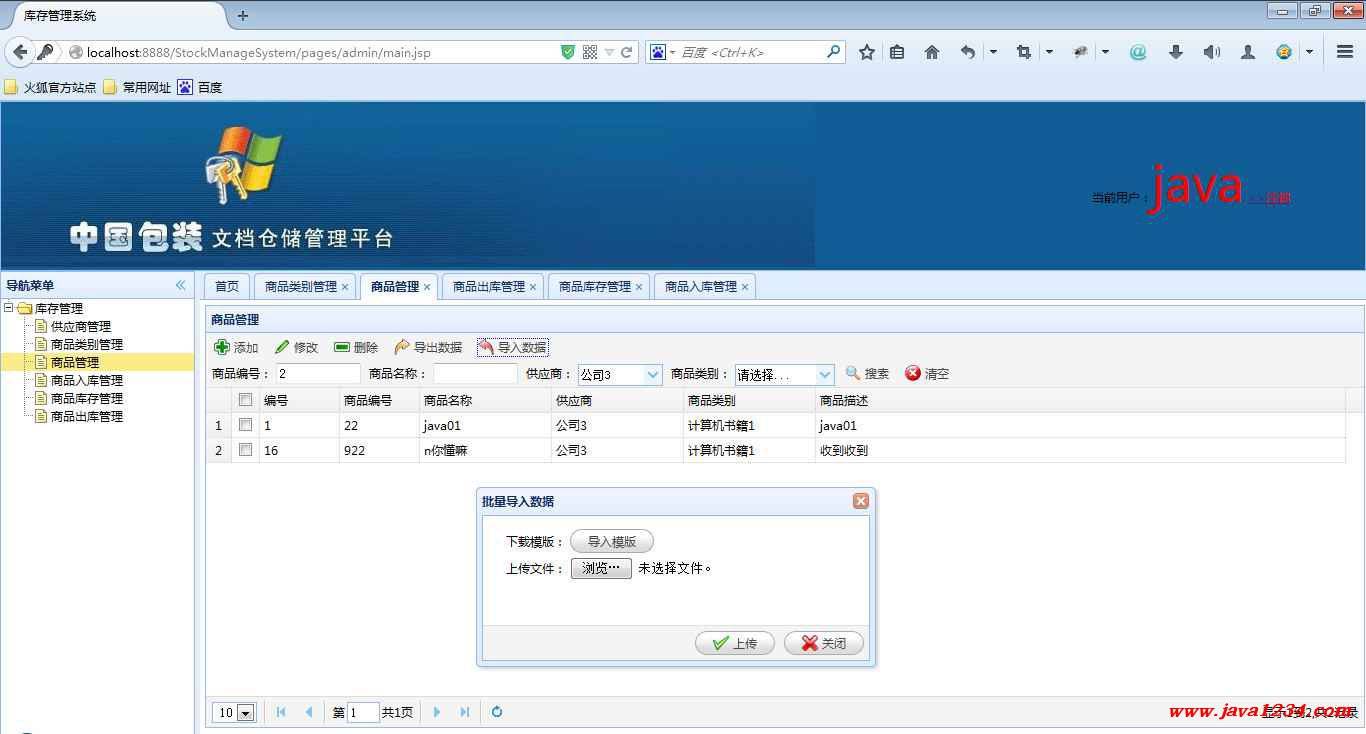1366x734 pixels.
Task: Open the supplier (供应商) dropdown
Action: click(x=653, y=375)
